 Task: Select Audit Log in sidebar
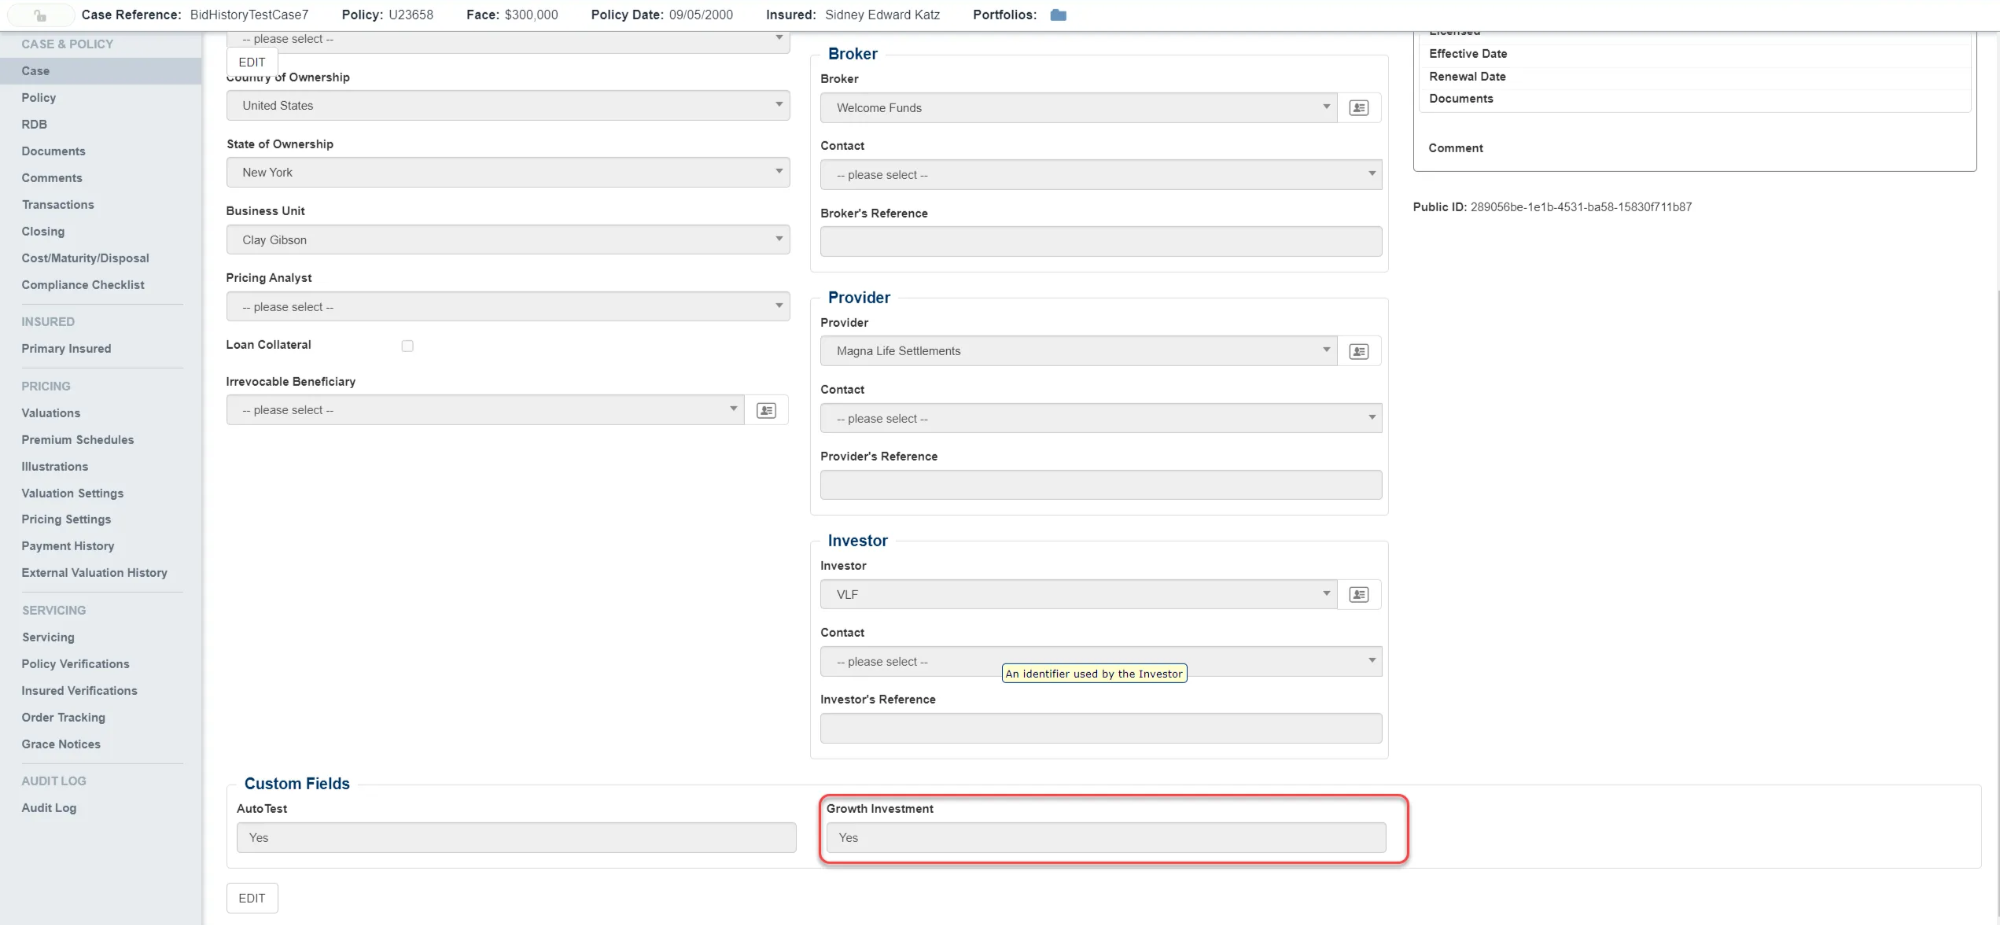click(49, 808)
